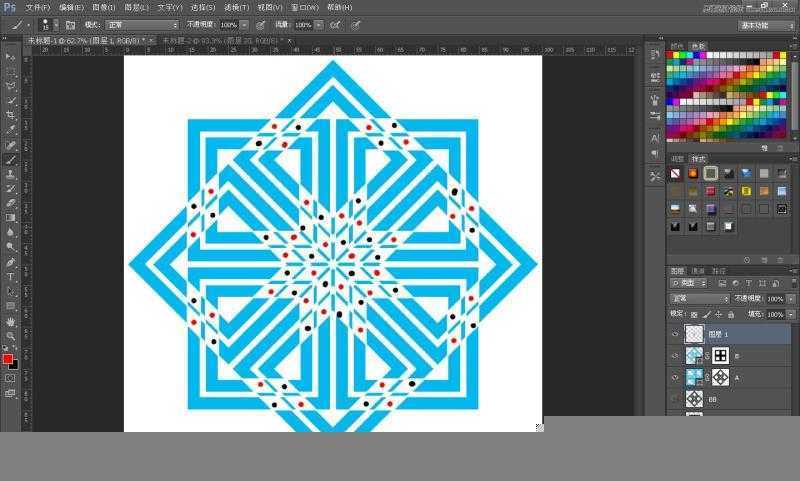The width and height of the screenshot is (800, 481).
Task: Select the Rectangular Marquee tool
Action: tap(10, 71)
